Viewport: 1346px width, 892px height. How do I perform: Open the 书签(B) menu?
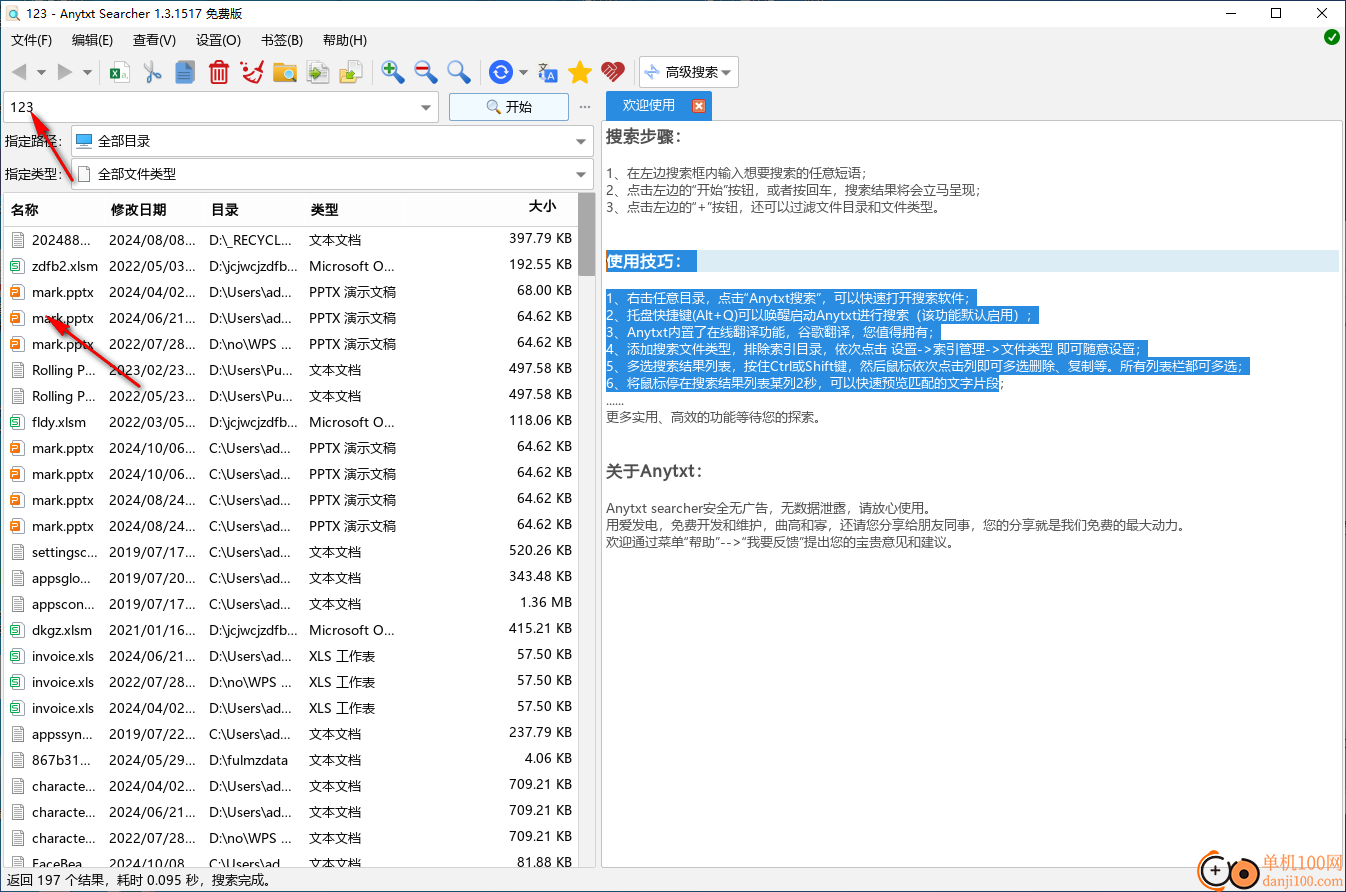(282, 40)
